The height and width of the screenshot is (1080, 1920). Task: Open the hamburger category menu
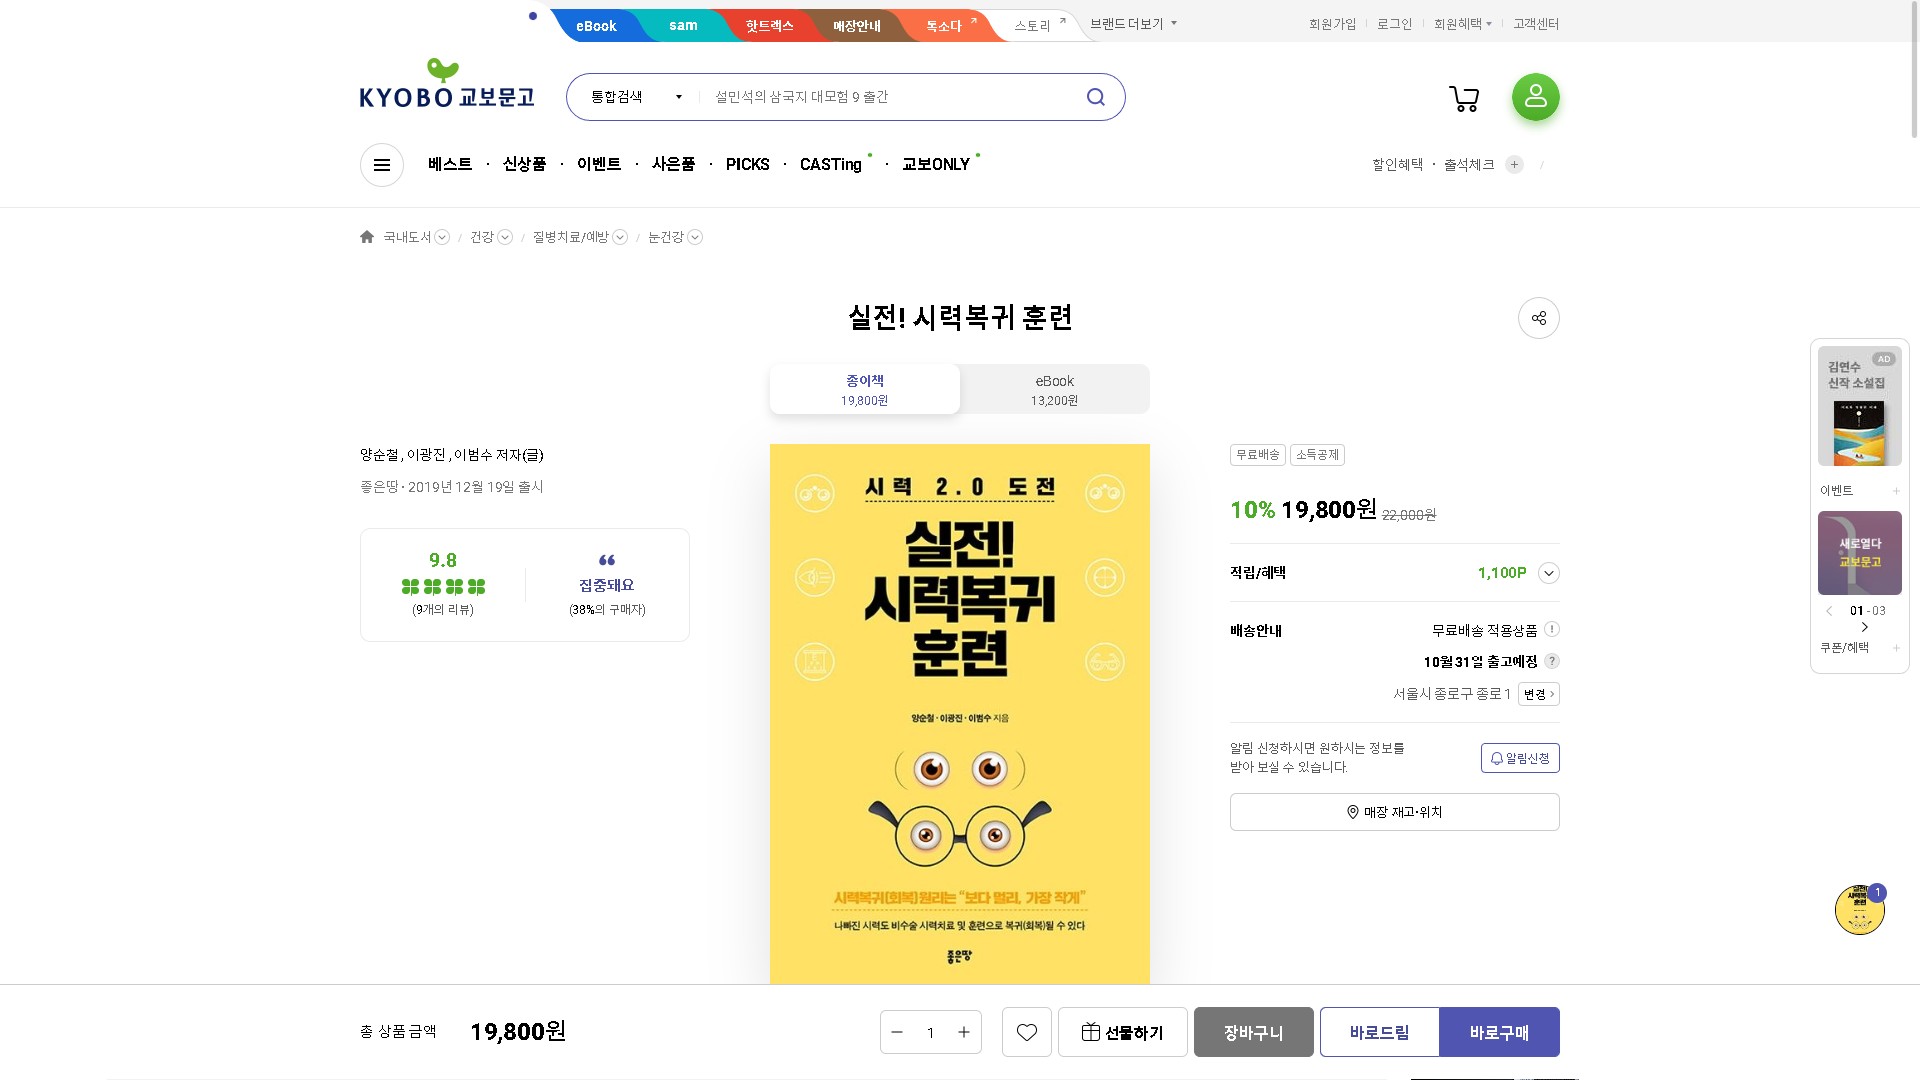(381, 165)
